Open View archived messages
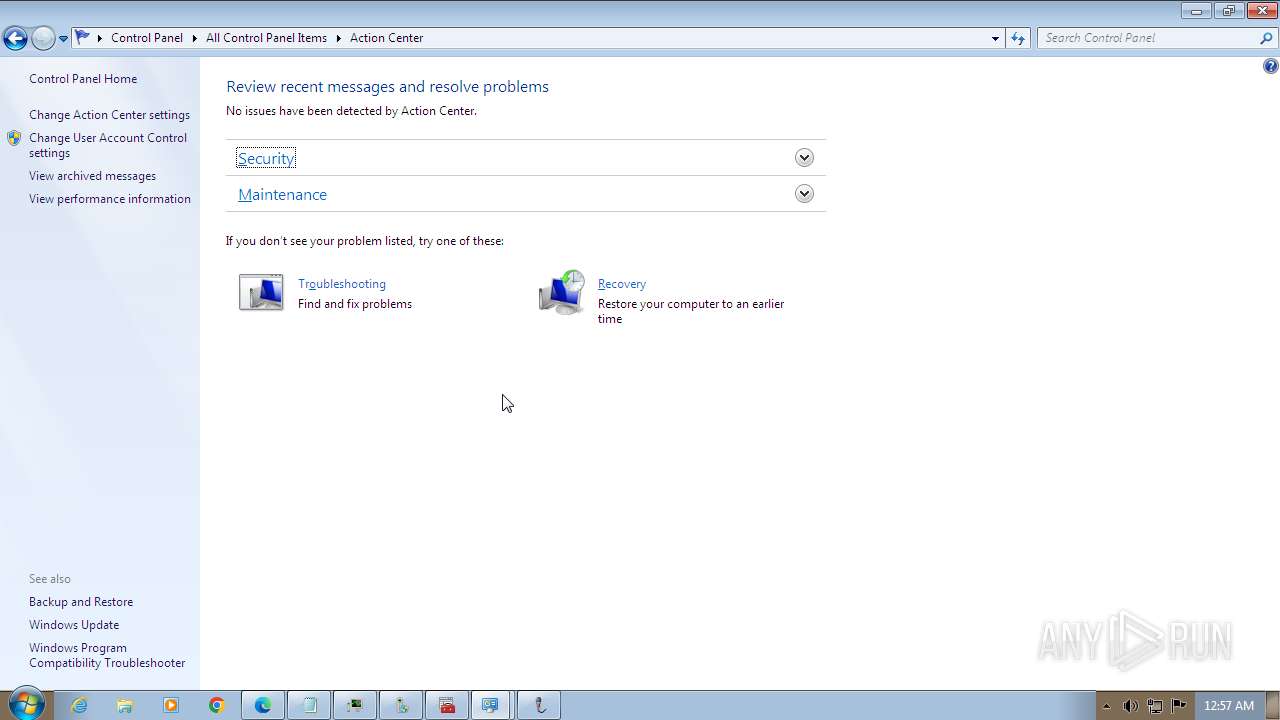 pos(92,176)
